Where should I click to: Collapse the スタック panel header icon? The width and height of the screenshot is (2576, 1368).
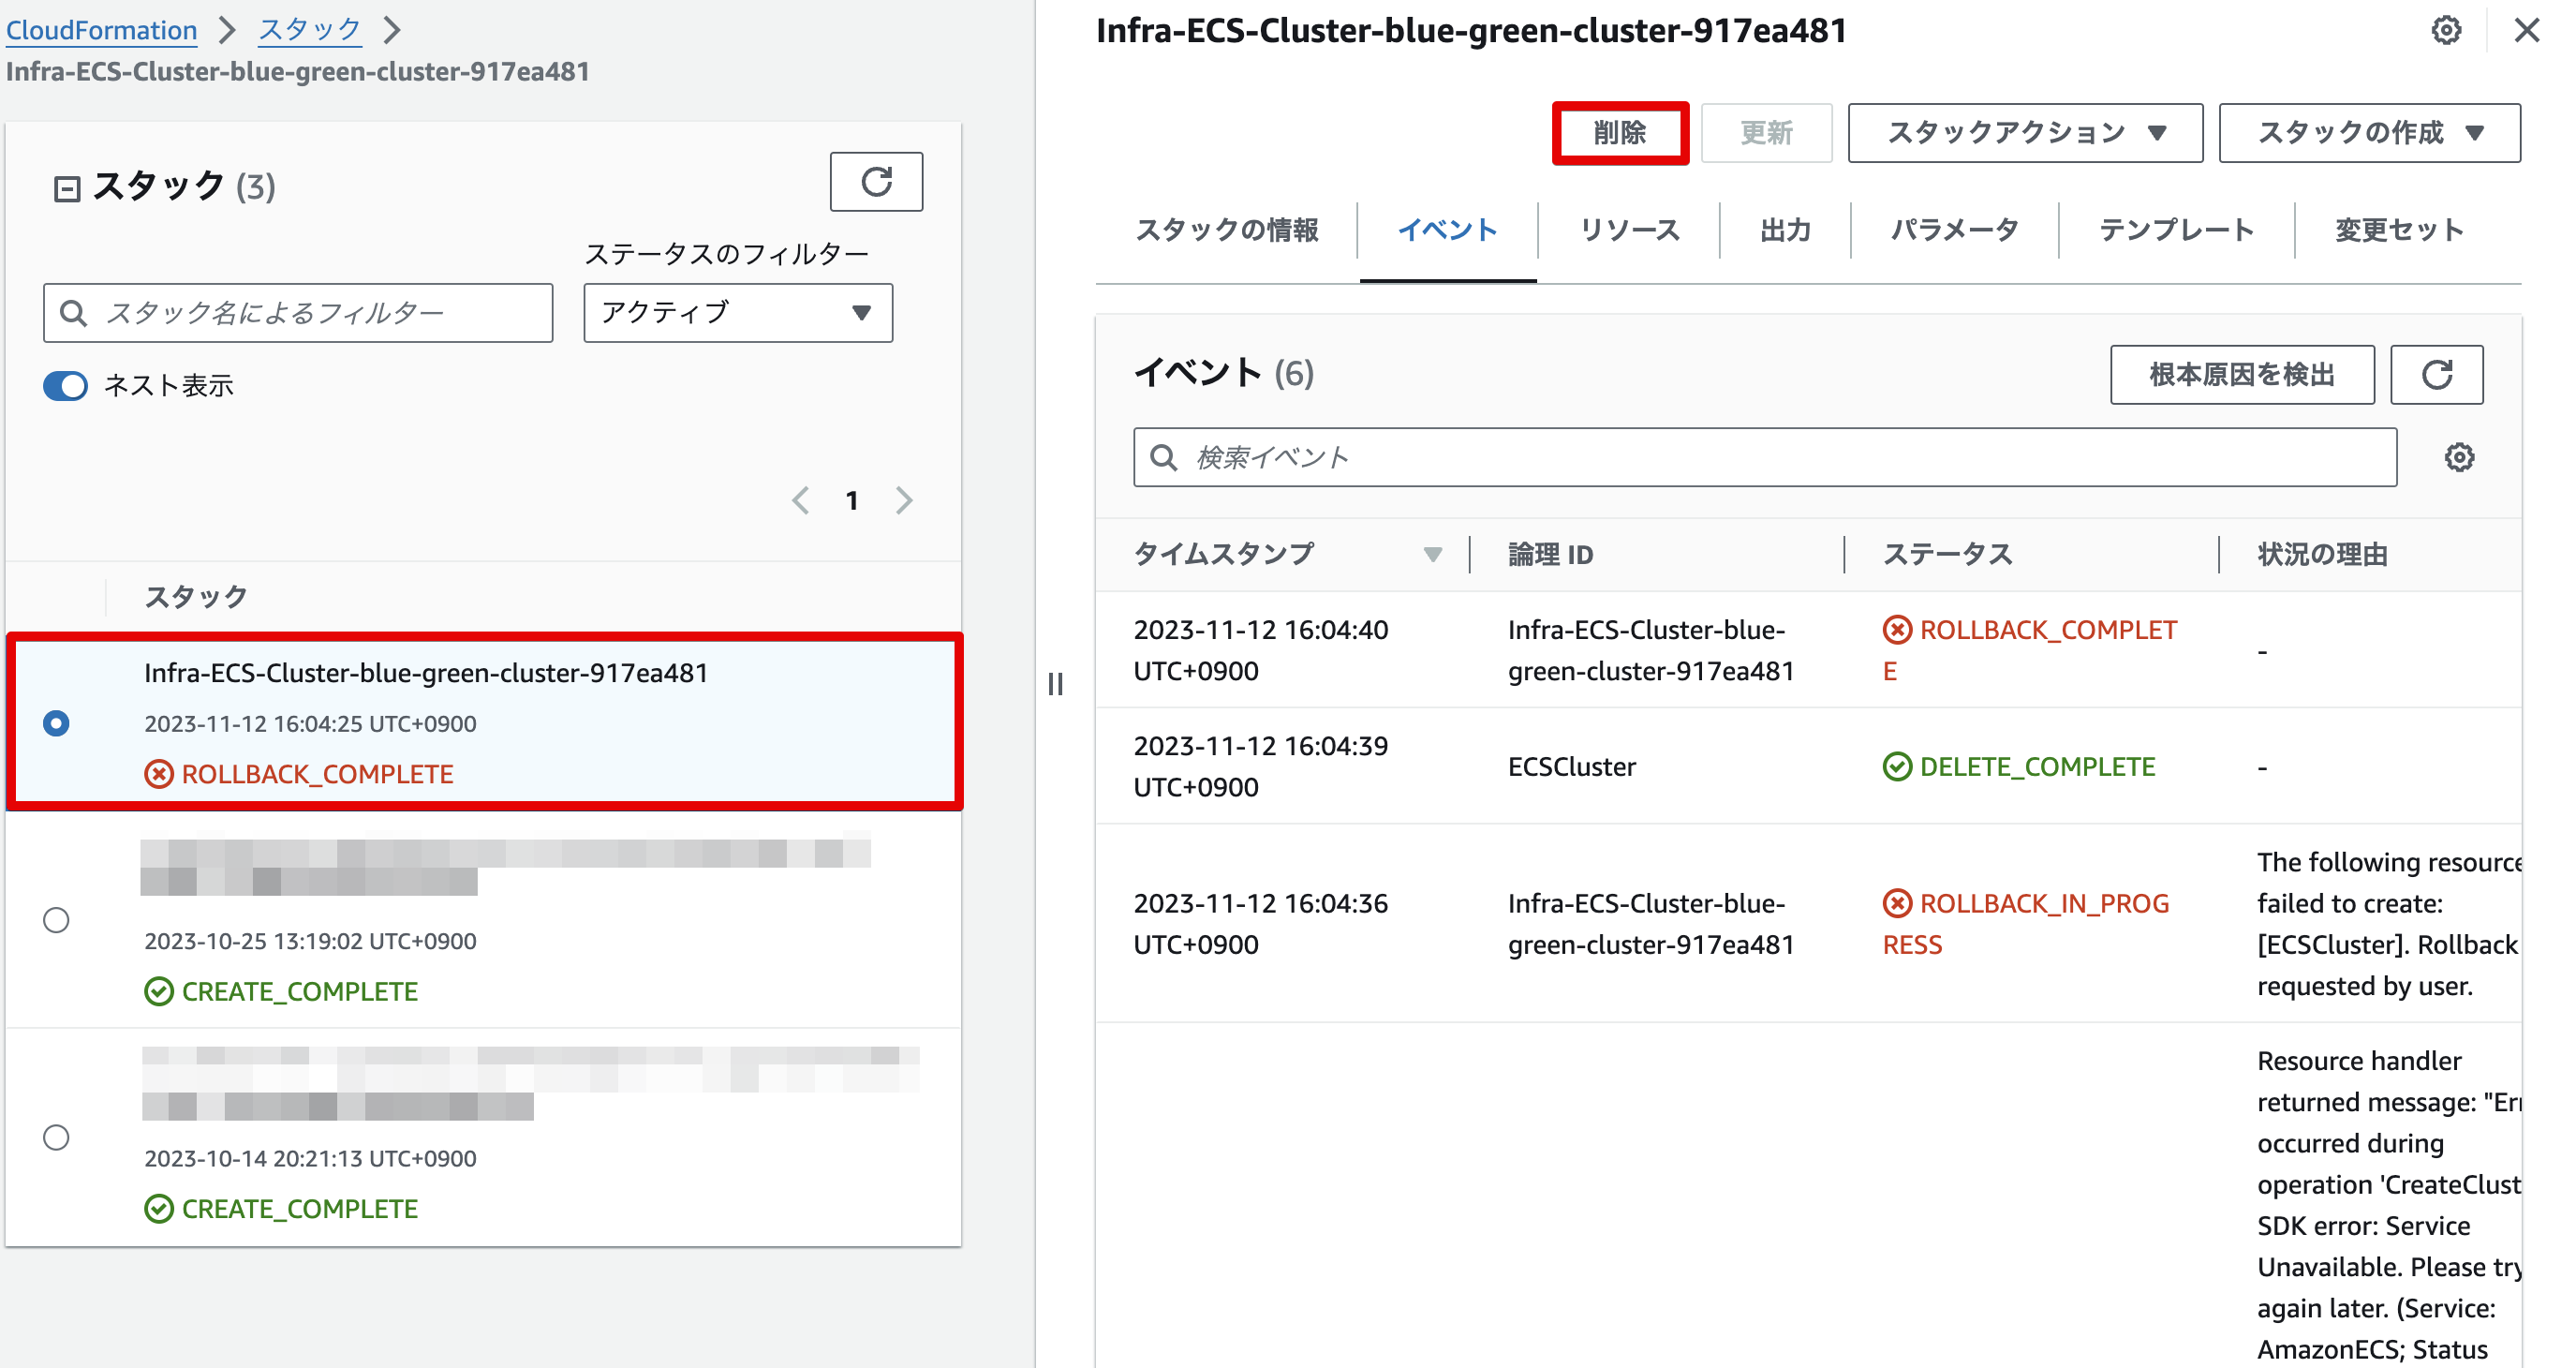(x=67, y=188)
